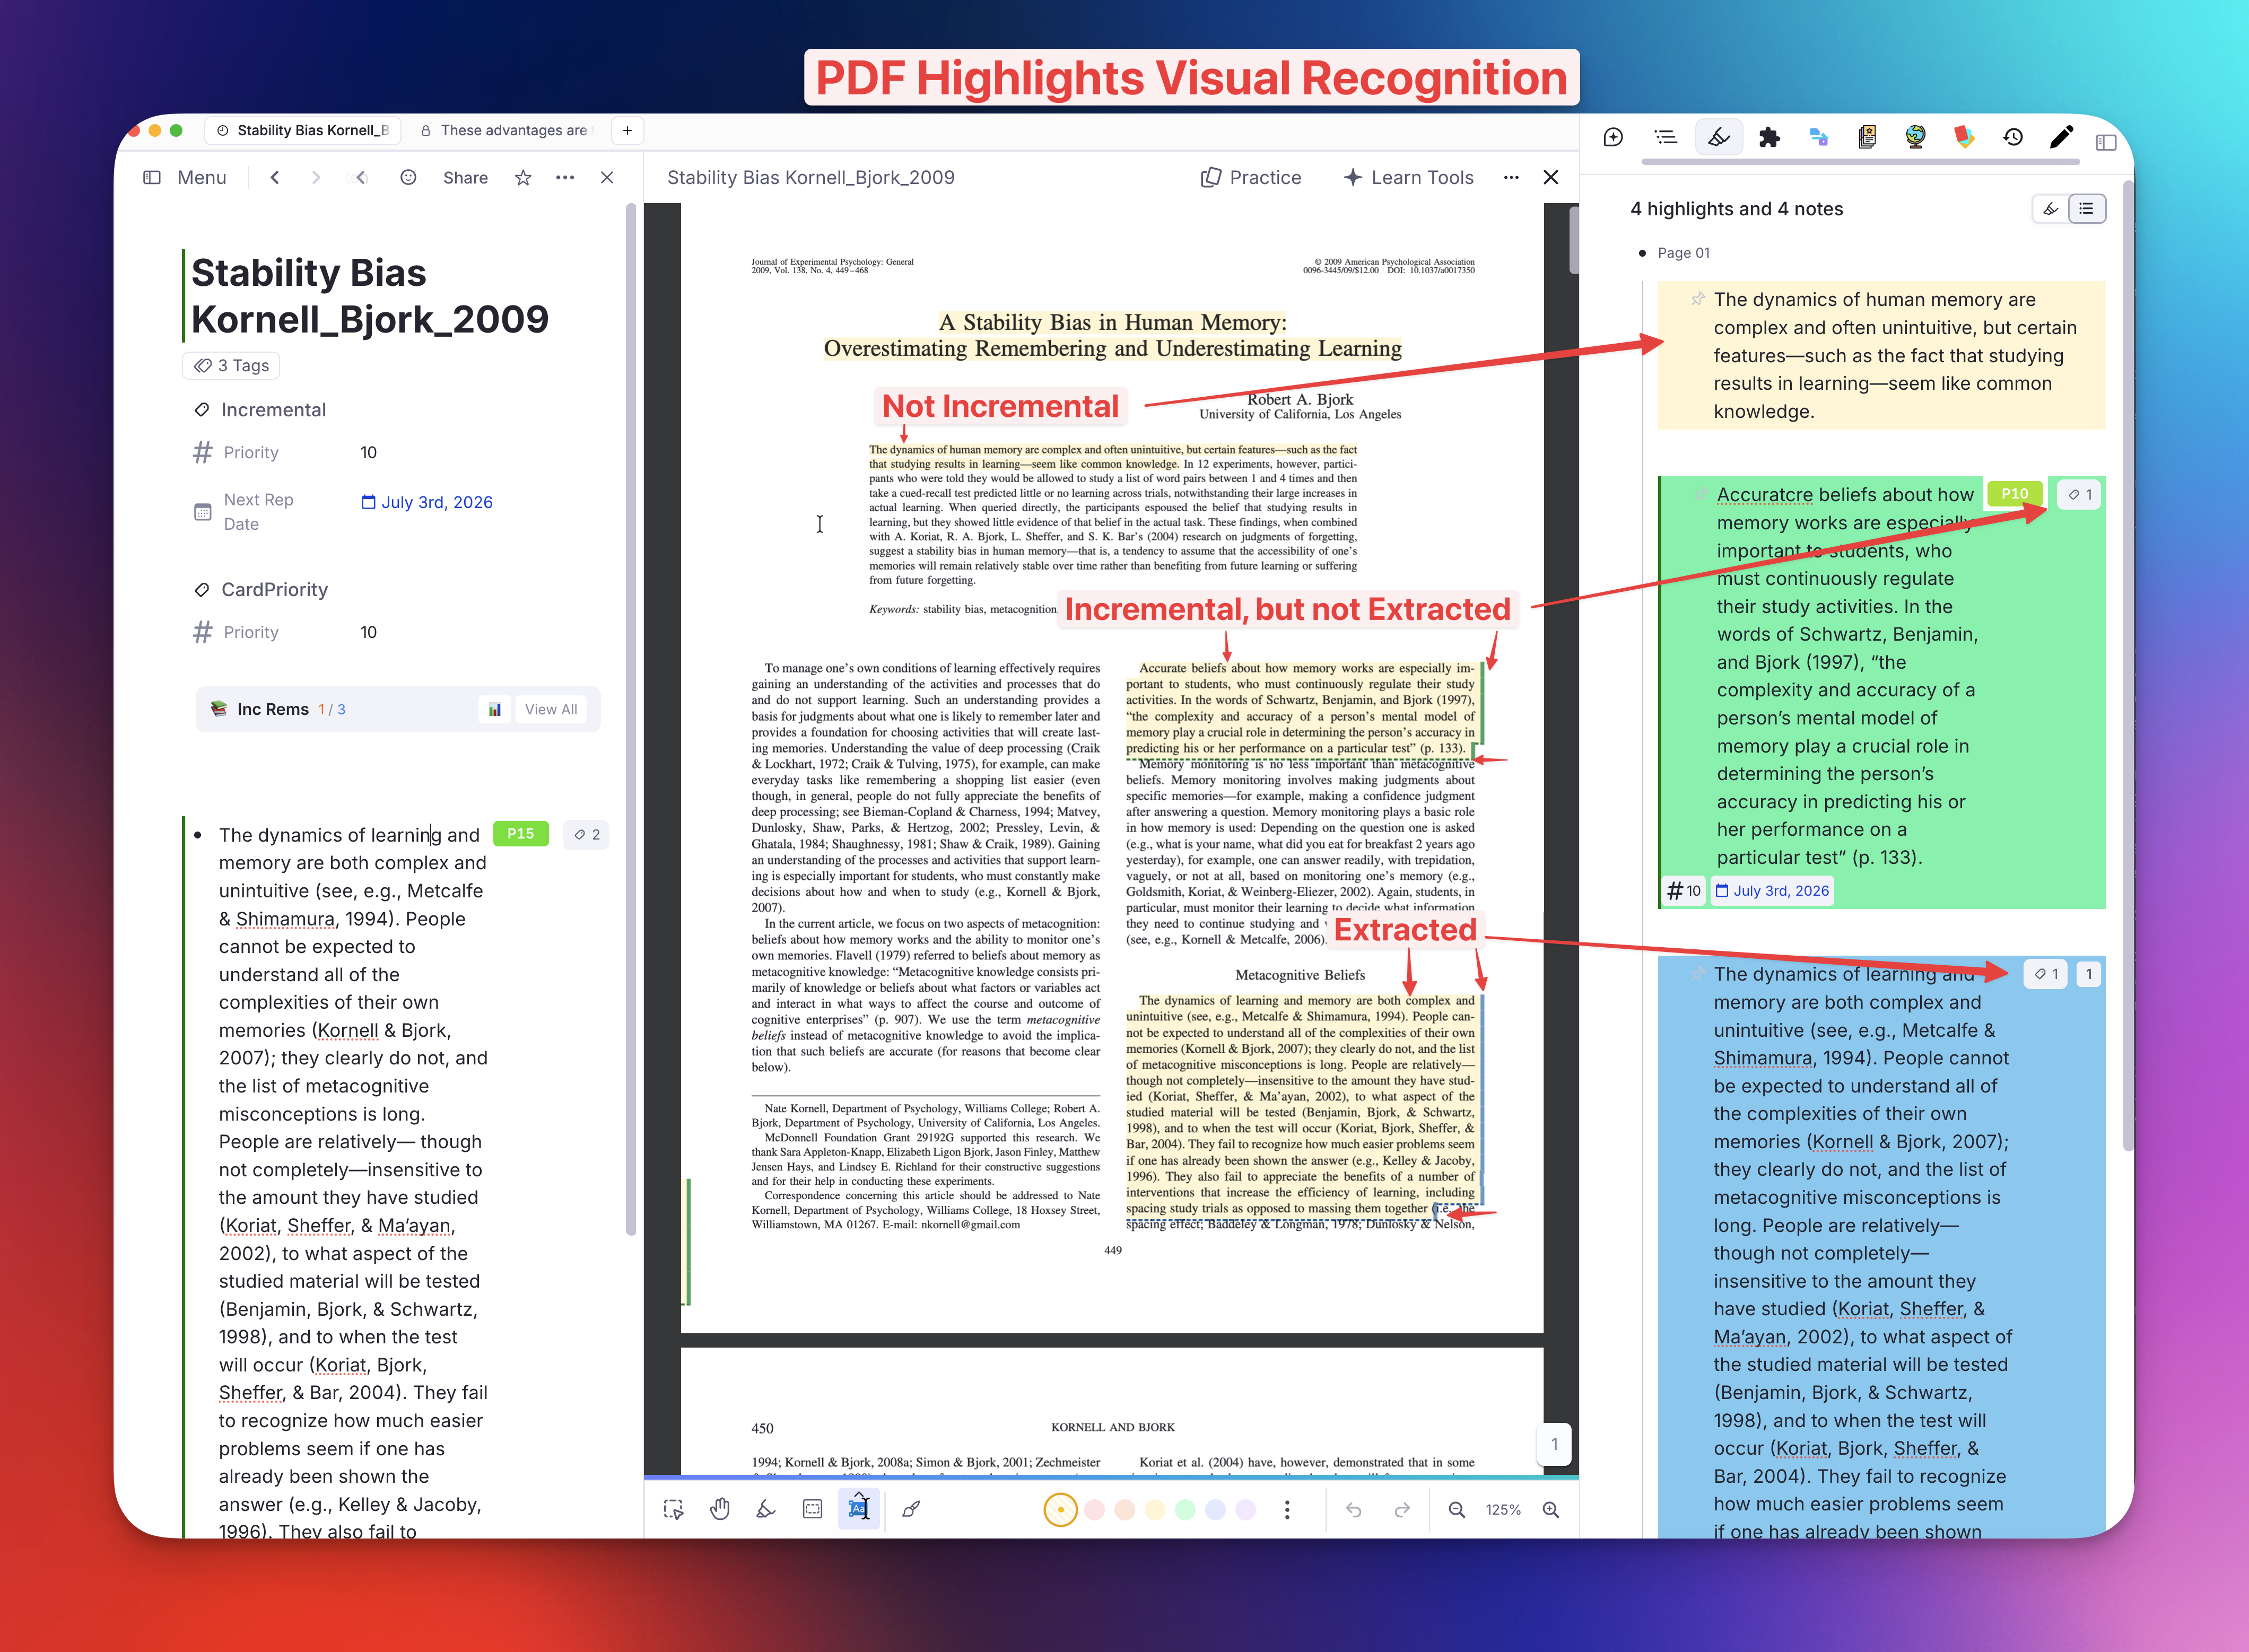Click the globe plugin icon
The image size is (2249, 1652).
tap(1915, 138)
